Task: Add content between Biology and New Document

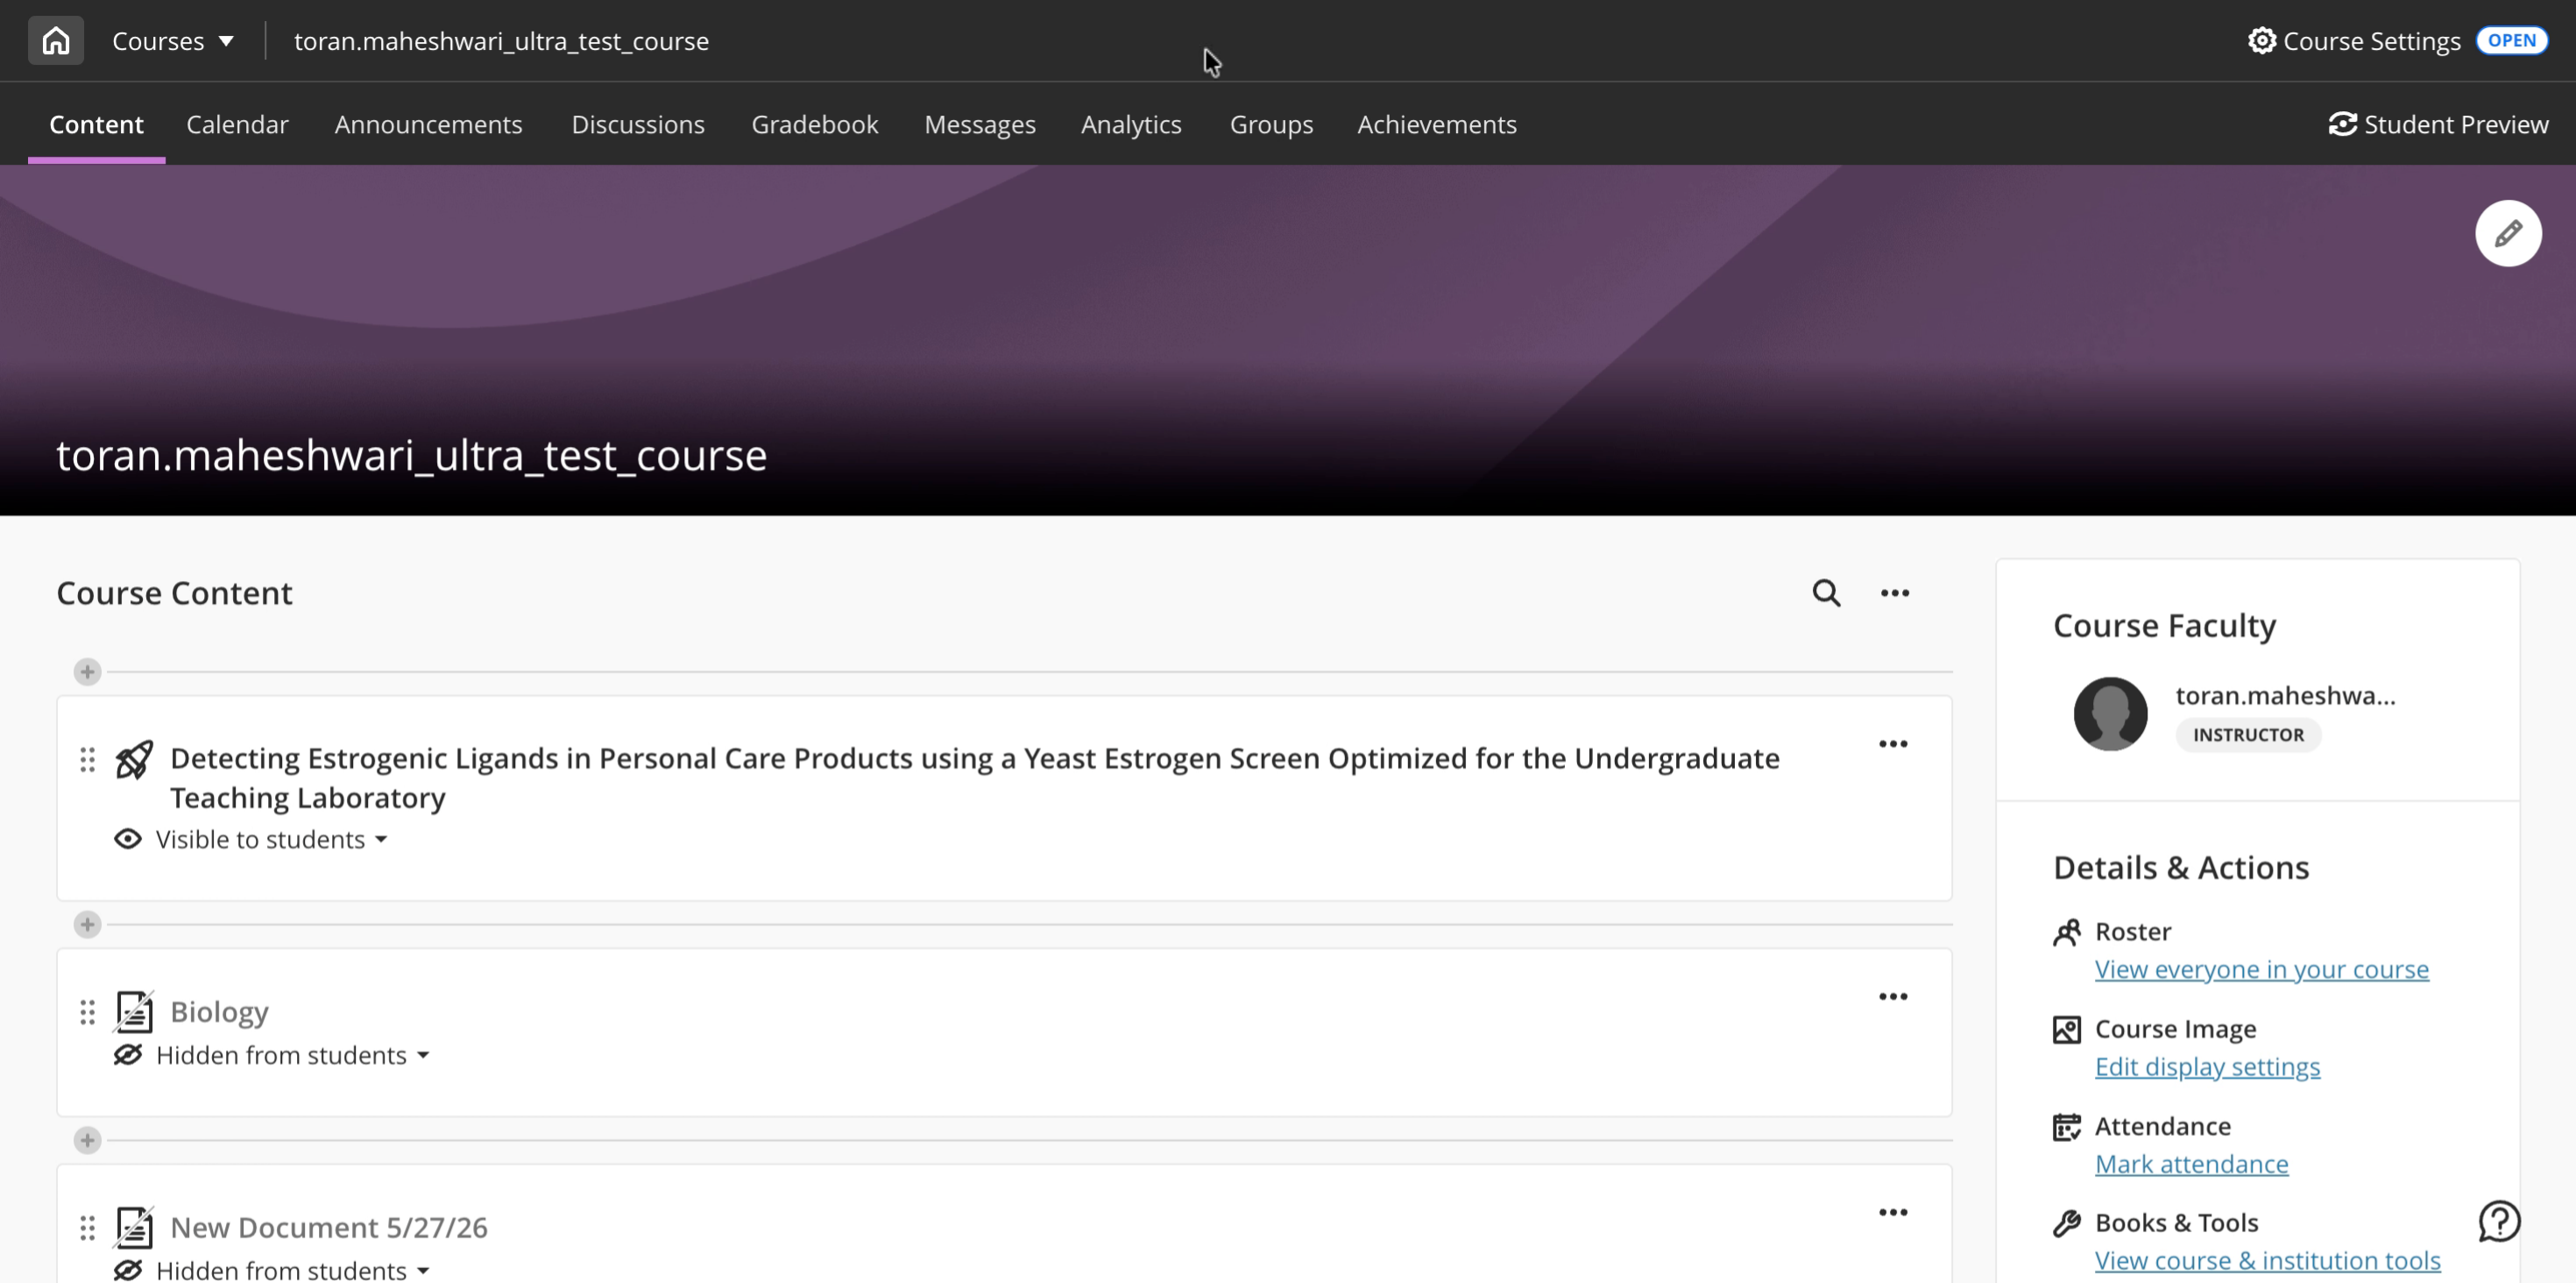Action: point(88,1140)
